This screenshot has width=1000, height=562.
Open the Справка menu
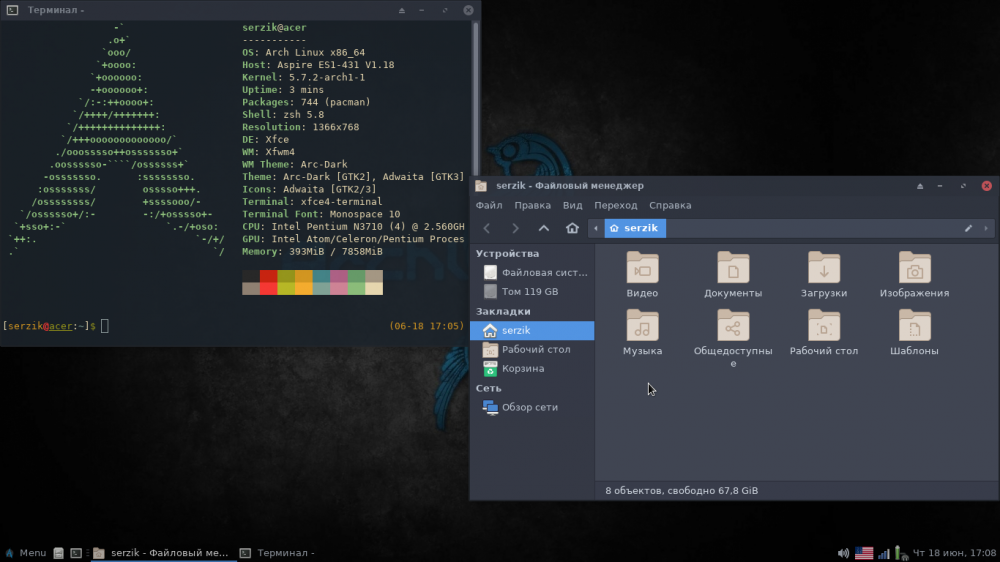click(x=670, y=205)
